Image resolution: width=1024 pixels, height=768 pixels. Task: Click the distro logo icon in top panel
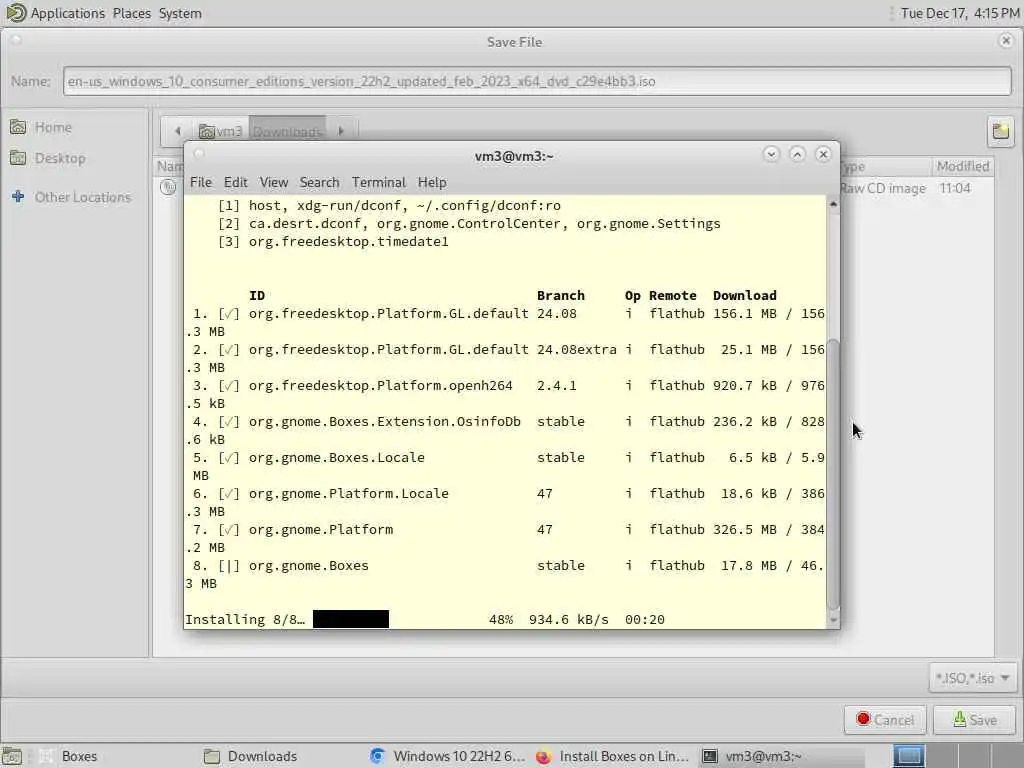click(x=16, y=13)
